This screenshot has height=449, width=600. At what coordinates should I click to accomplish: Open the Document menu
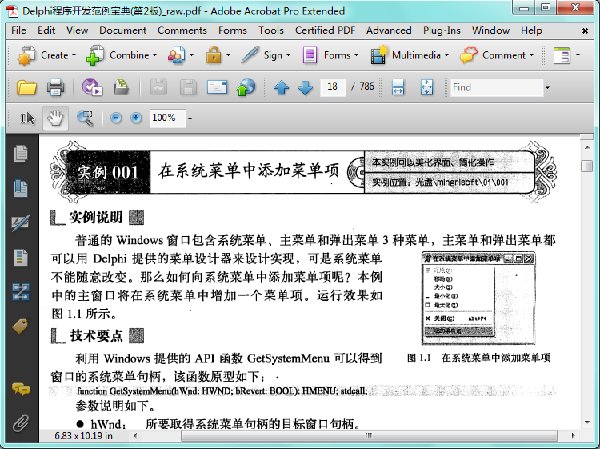[x=123, y=30]
